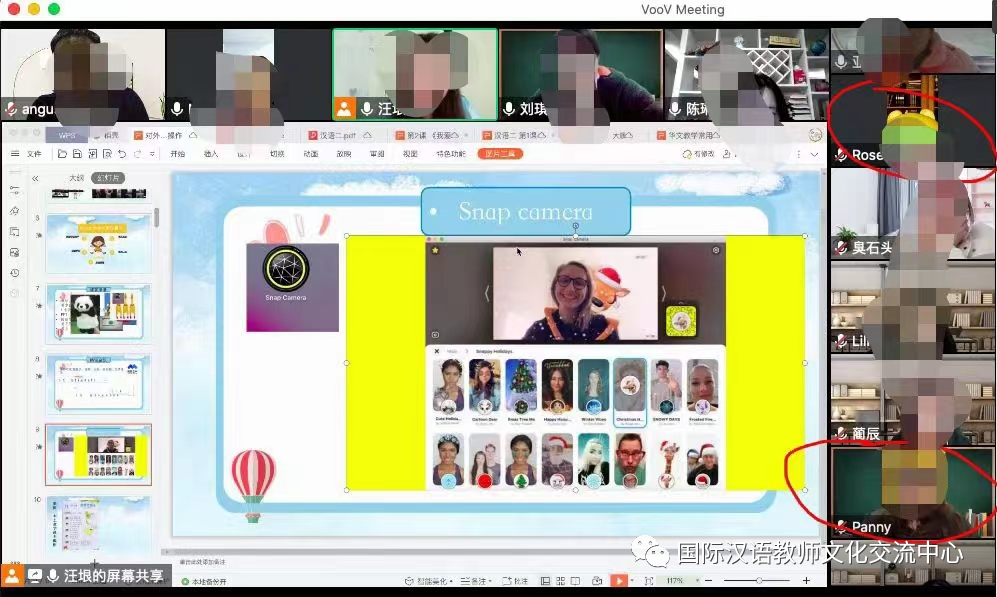Toggle microphone on 刘 participant tile
Screen dimensions: 997x597
(509, 109)
